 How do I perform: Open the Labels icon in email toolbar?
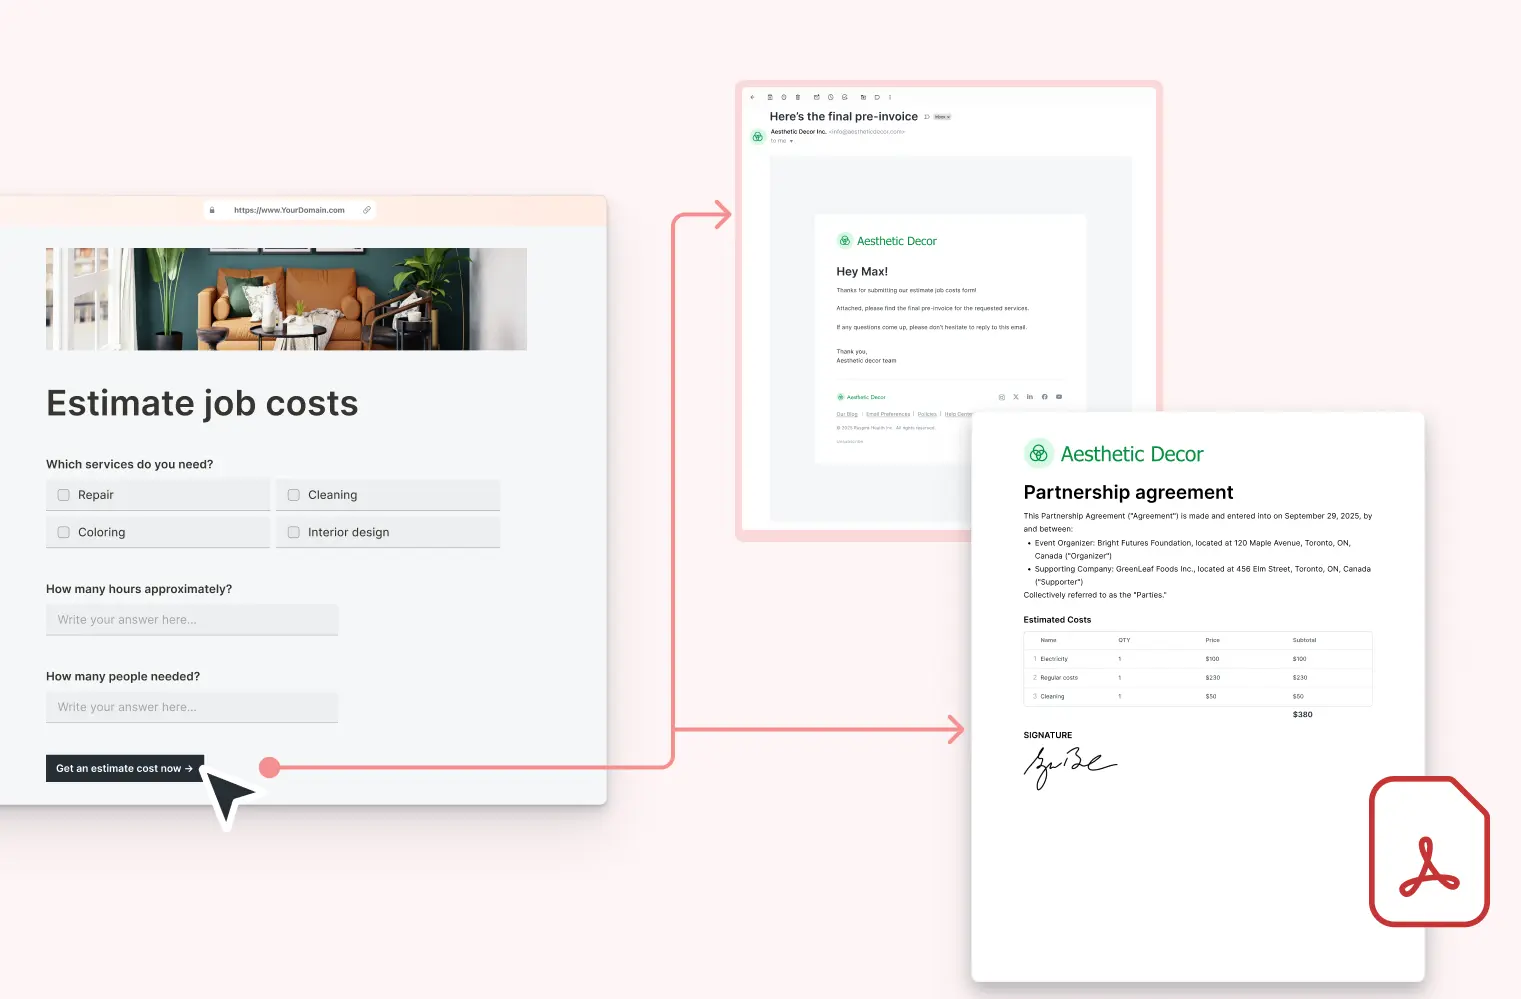pyautogui.click(x=877, y=97)
